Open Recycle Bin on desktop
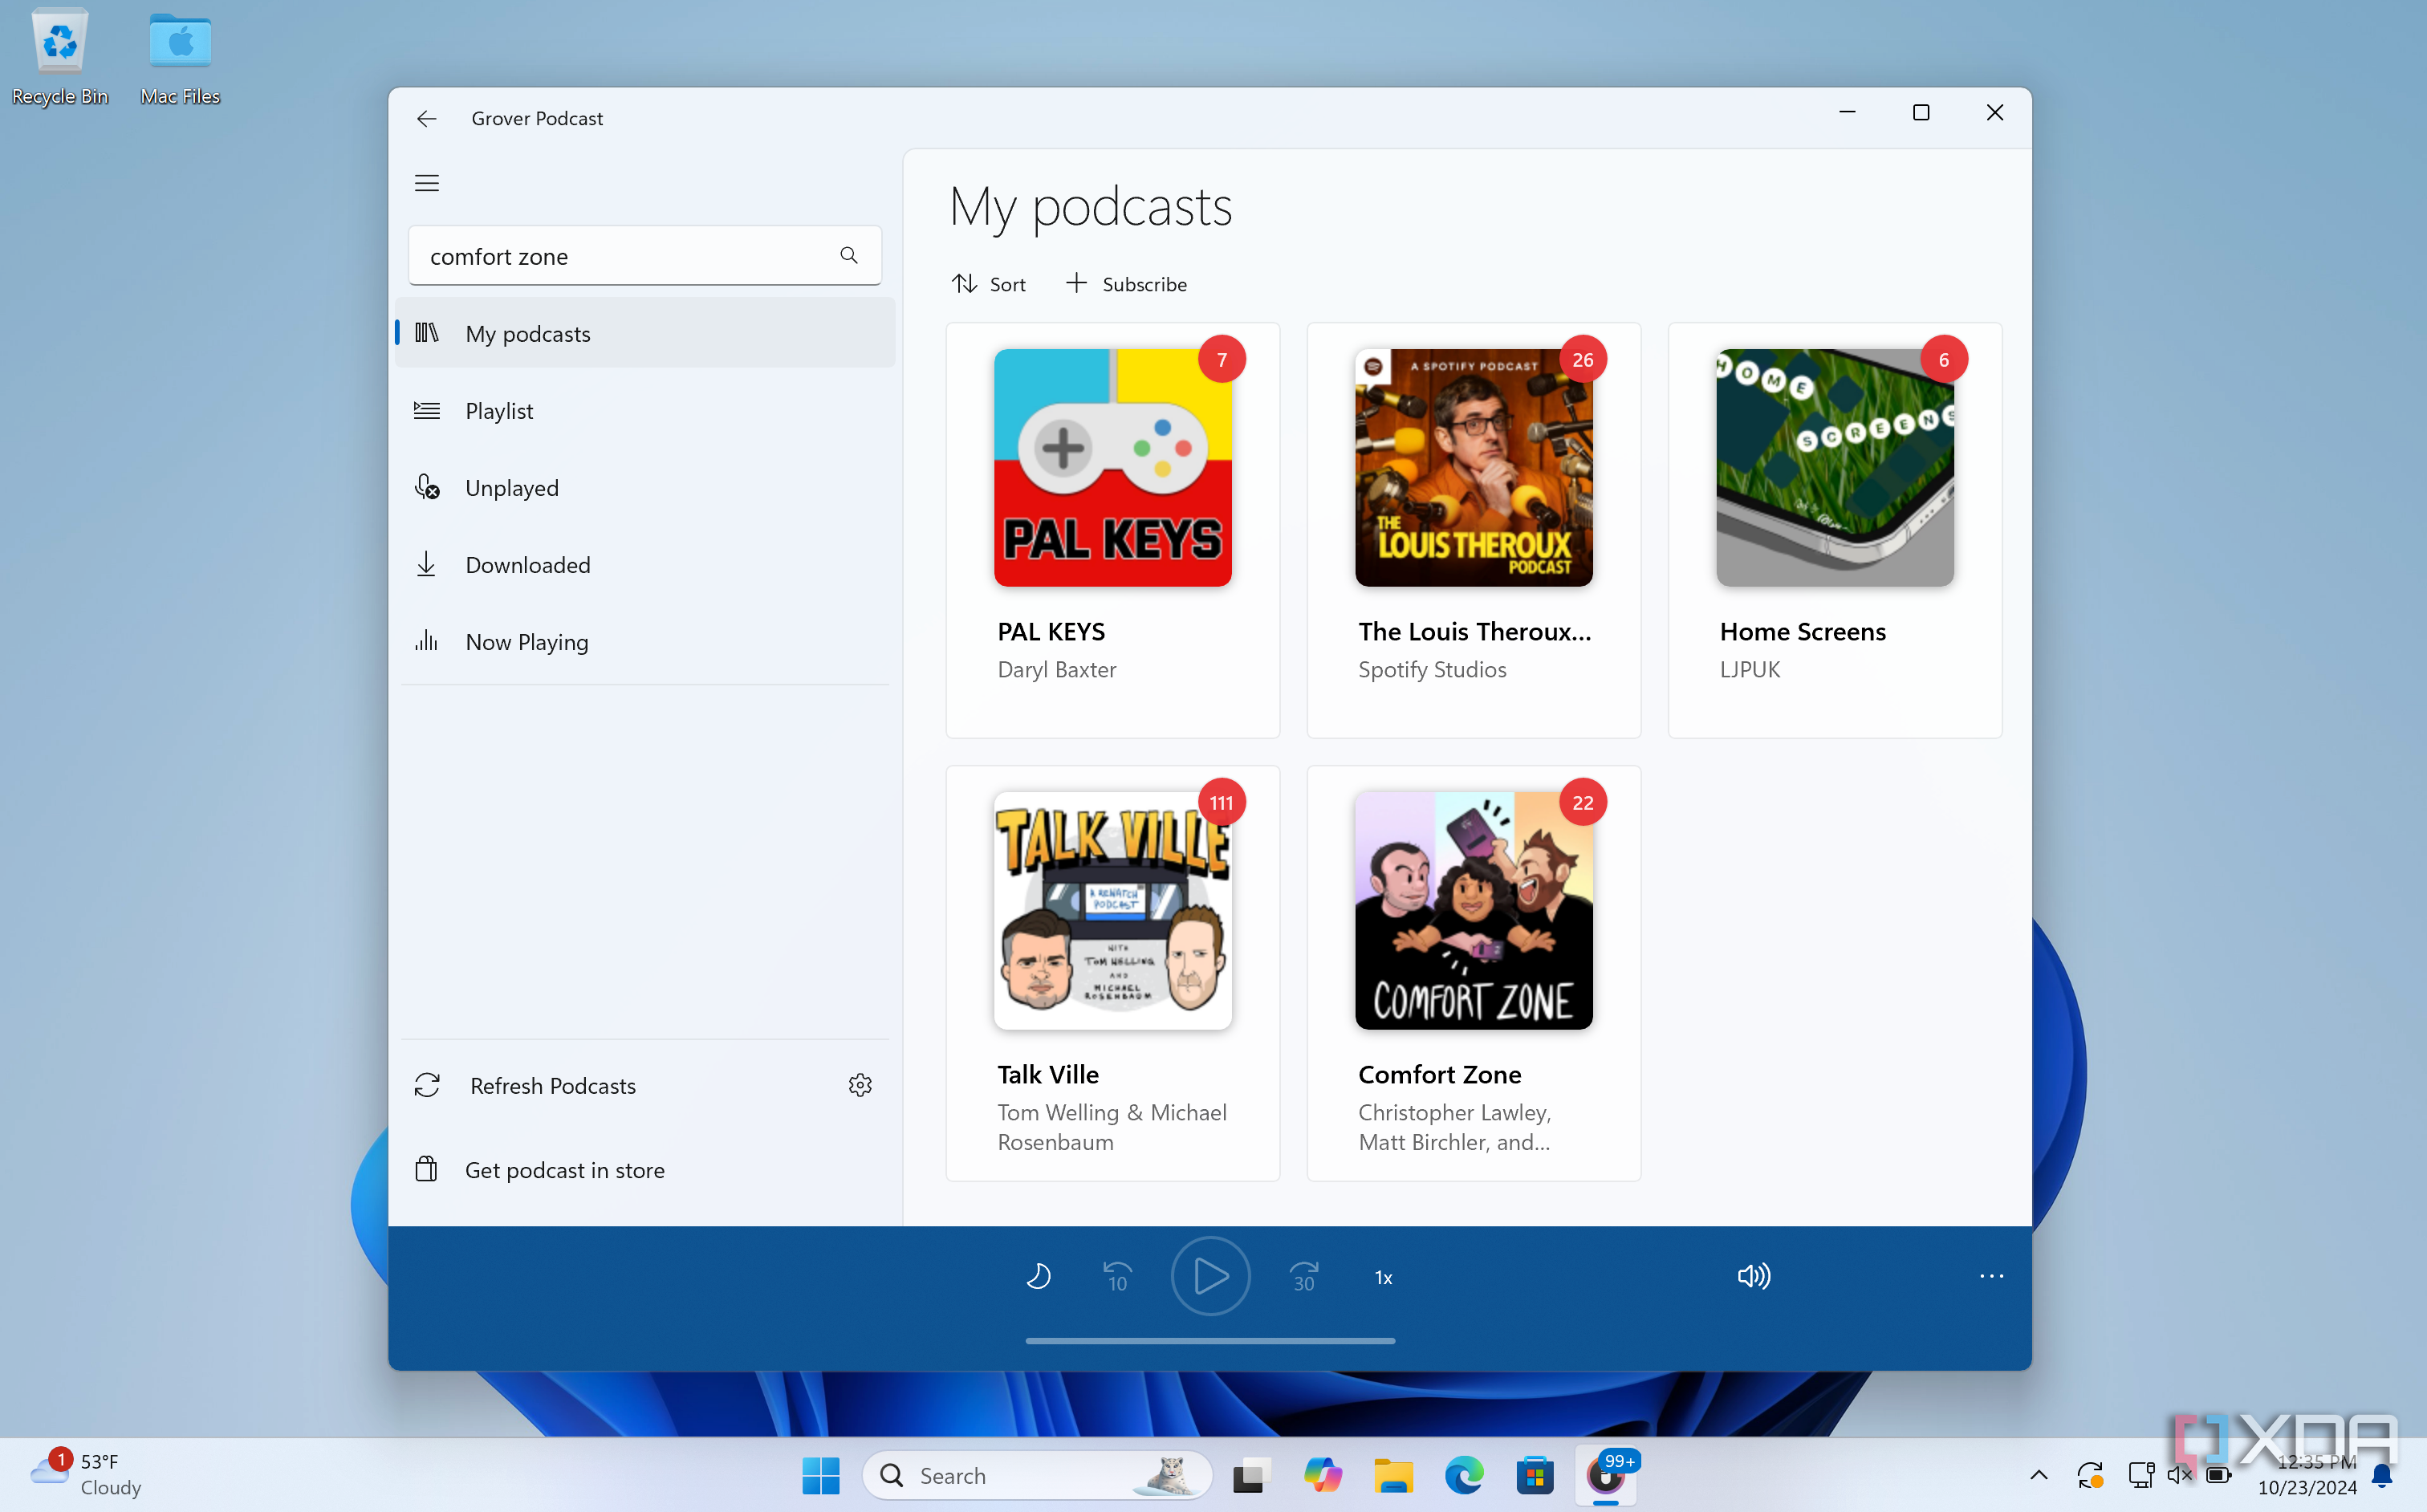 point(60,56)
